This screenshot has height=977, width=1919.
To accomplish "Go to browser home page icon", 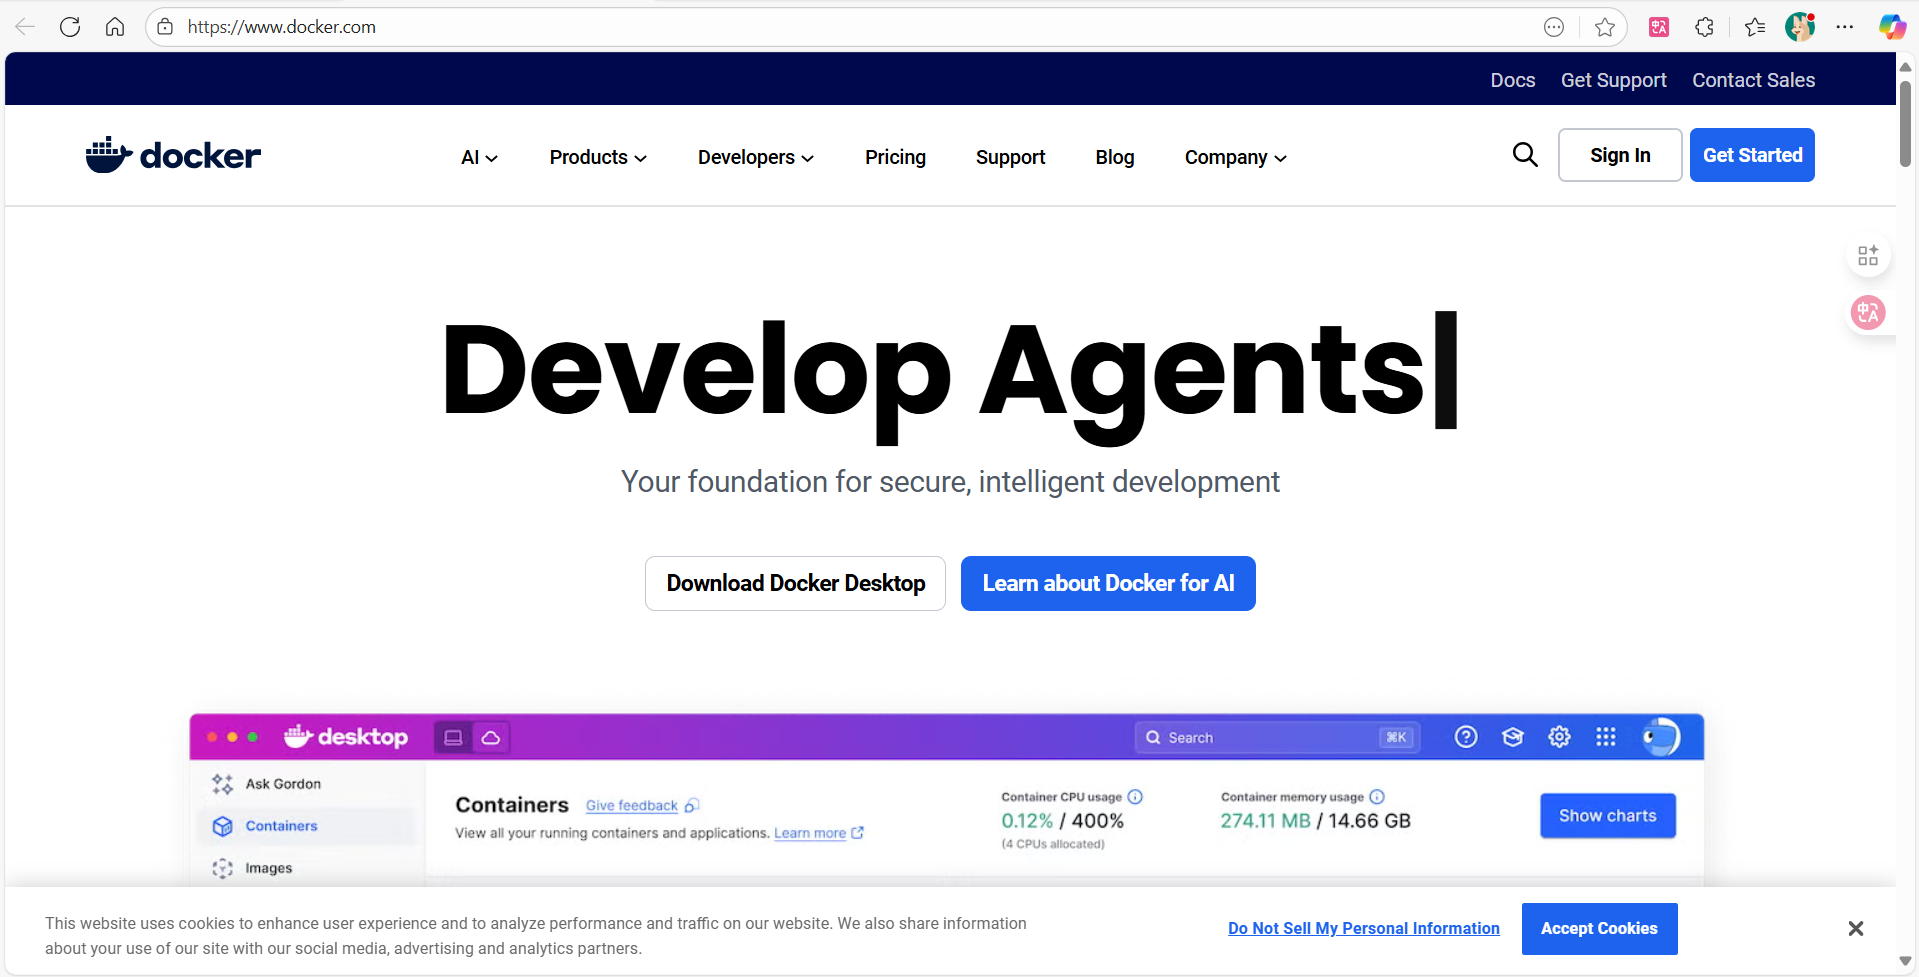I will 115,27.
